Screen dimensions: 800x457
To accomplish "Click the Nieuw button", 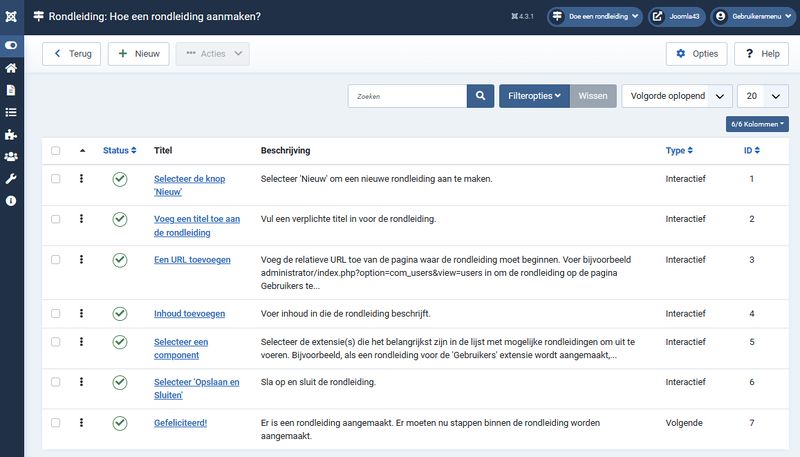I will [138, 54].
